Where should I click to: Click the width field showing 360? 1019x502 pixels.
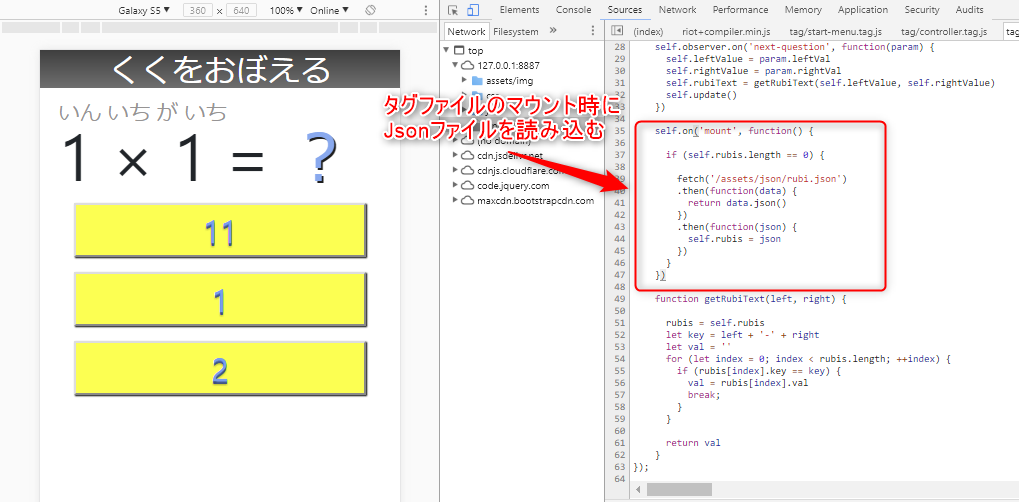point(198,10)
